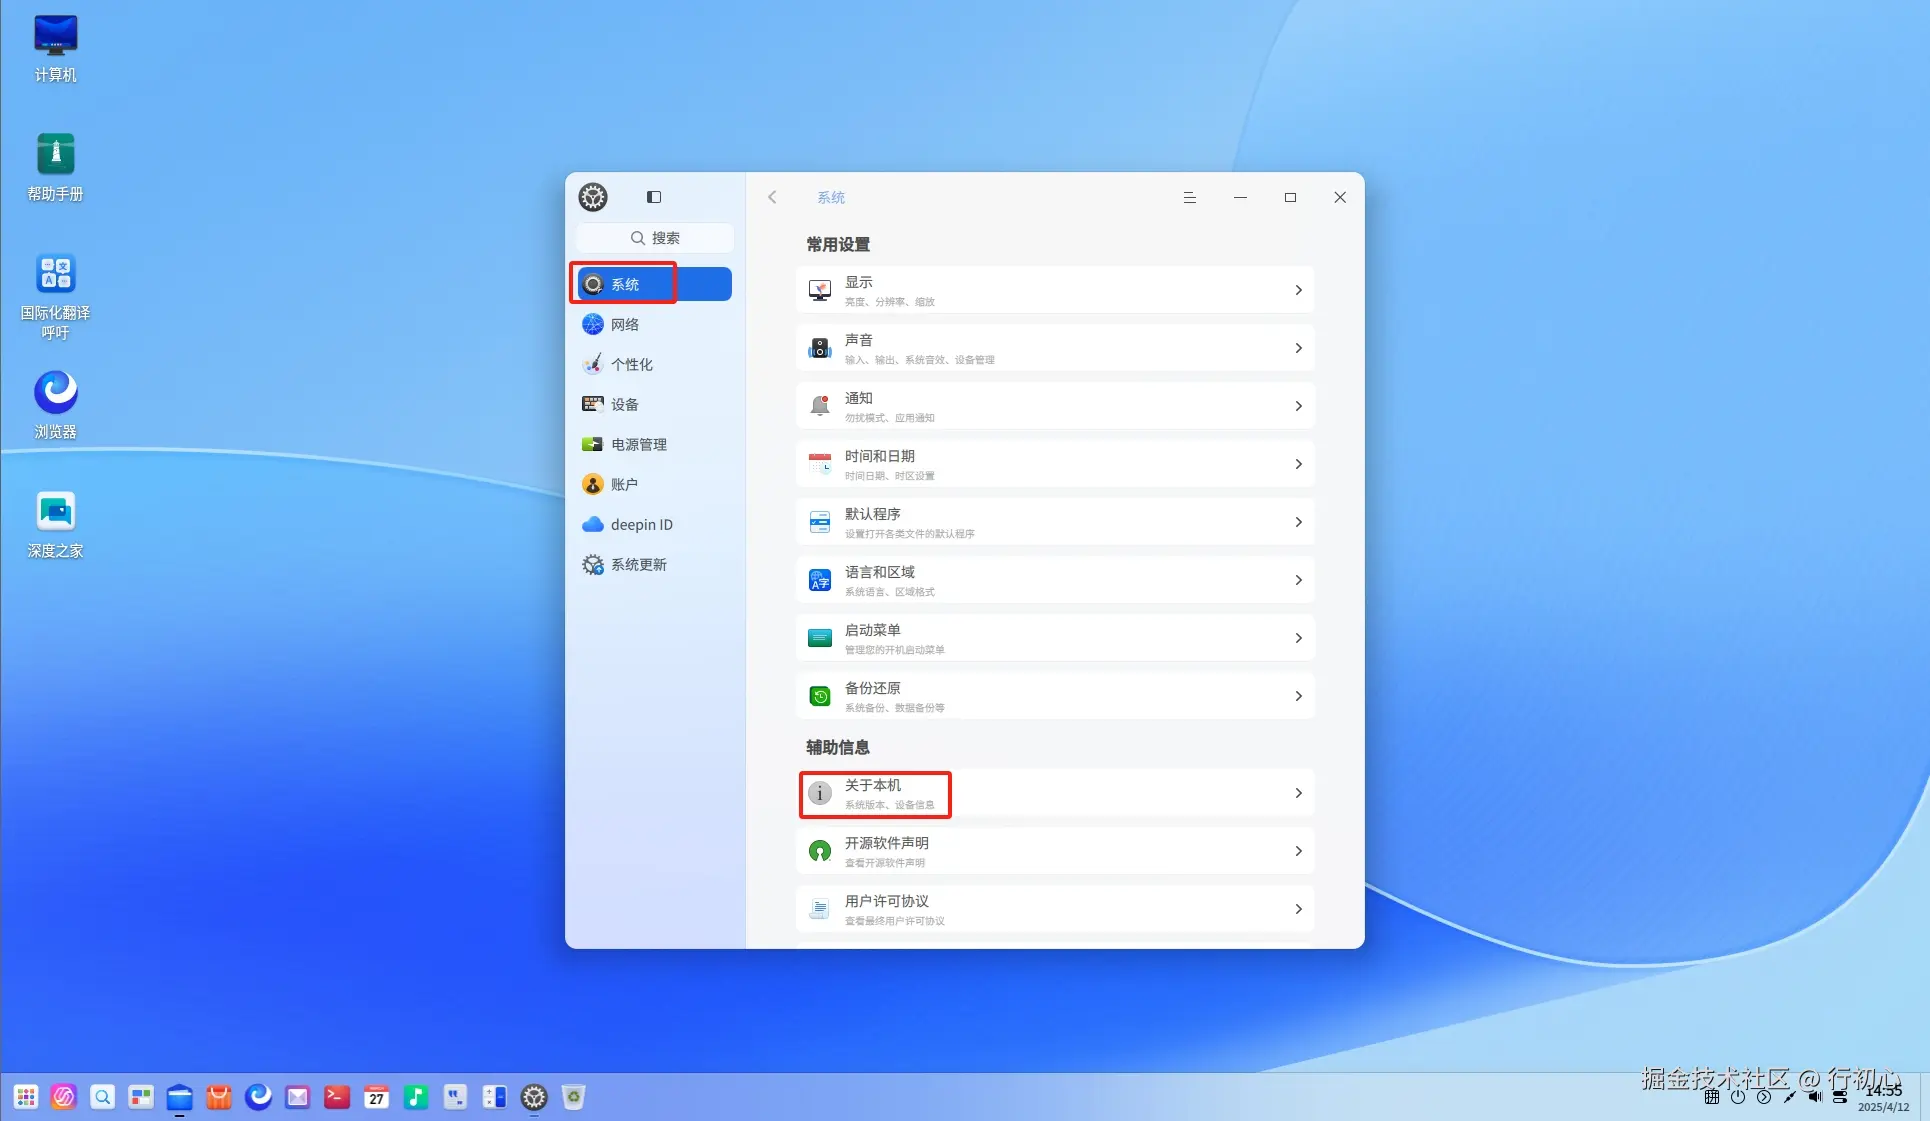Click the 关于本机 info icon
The image size is (1930, 1121).
[820, 793]
